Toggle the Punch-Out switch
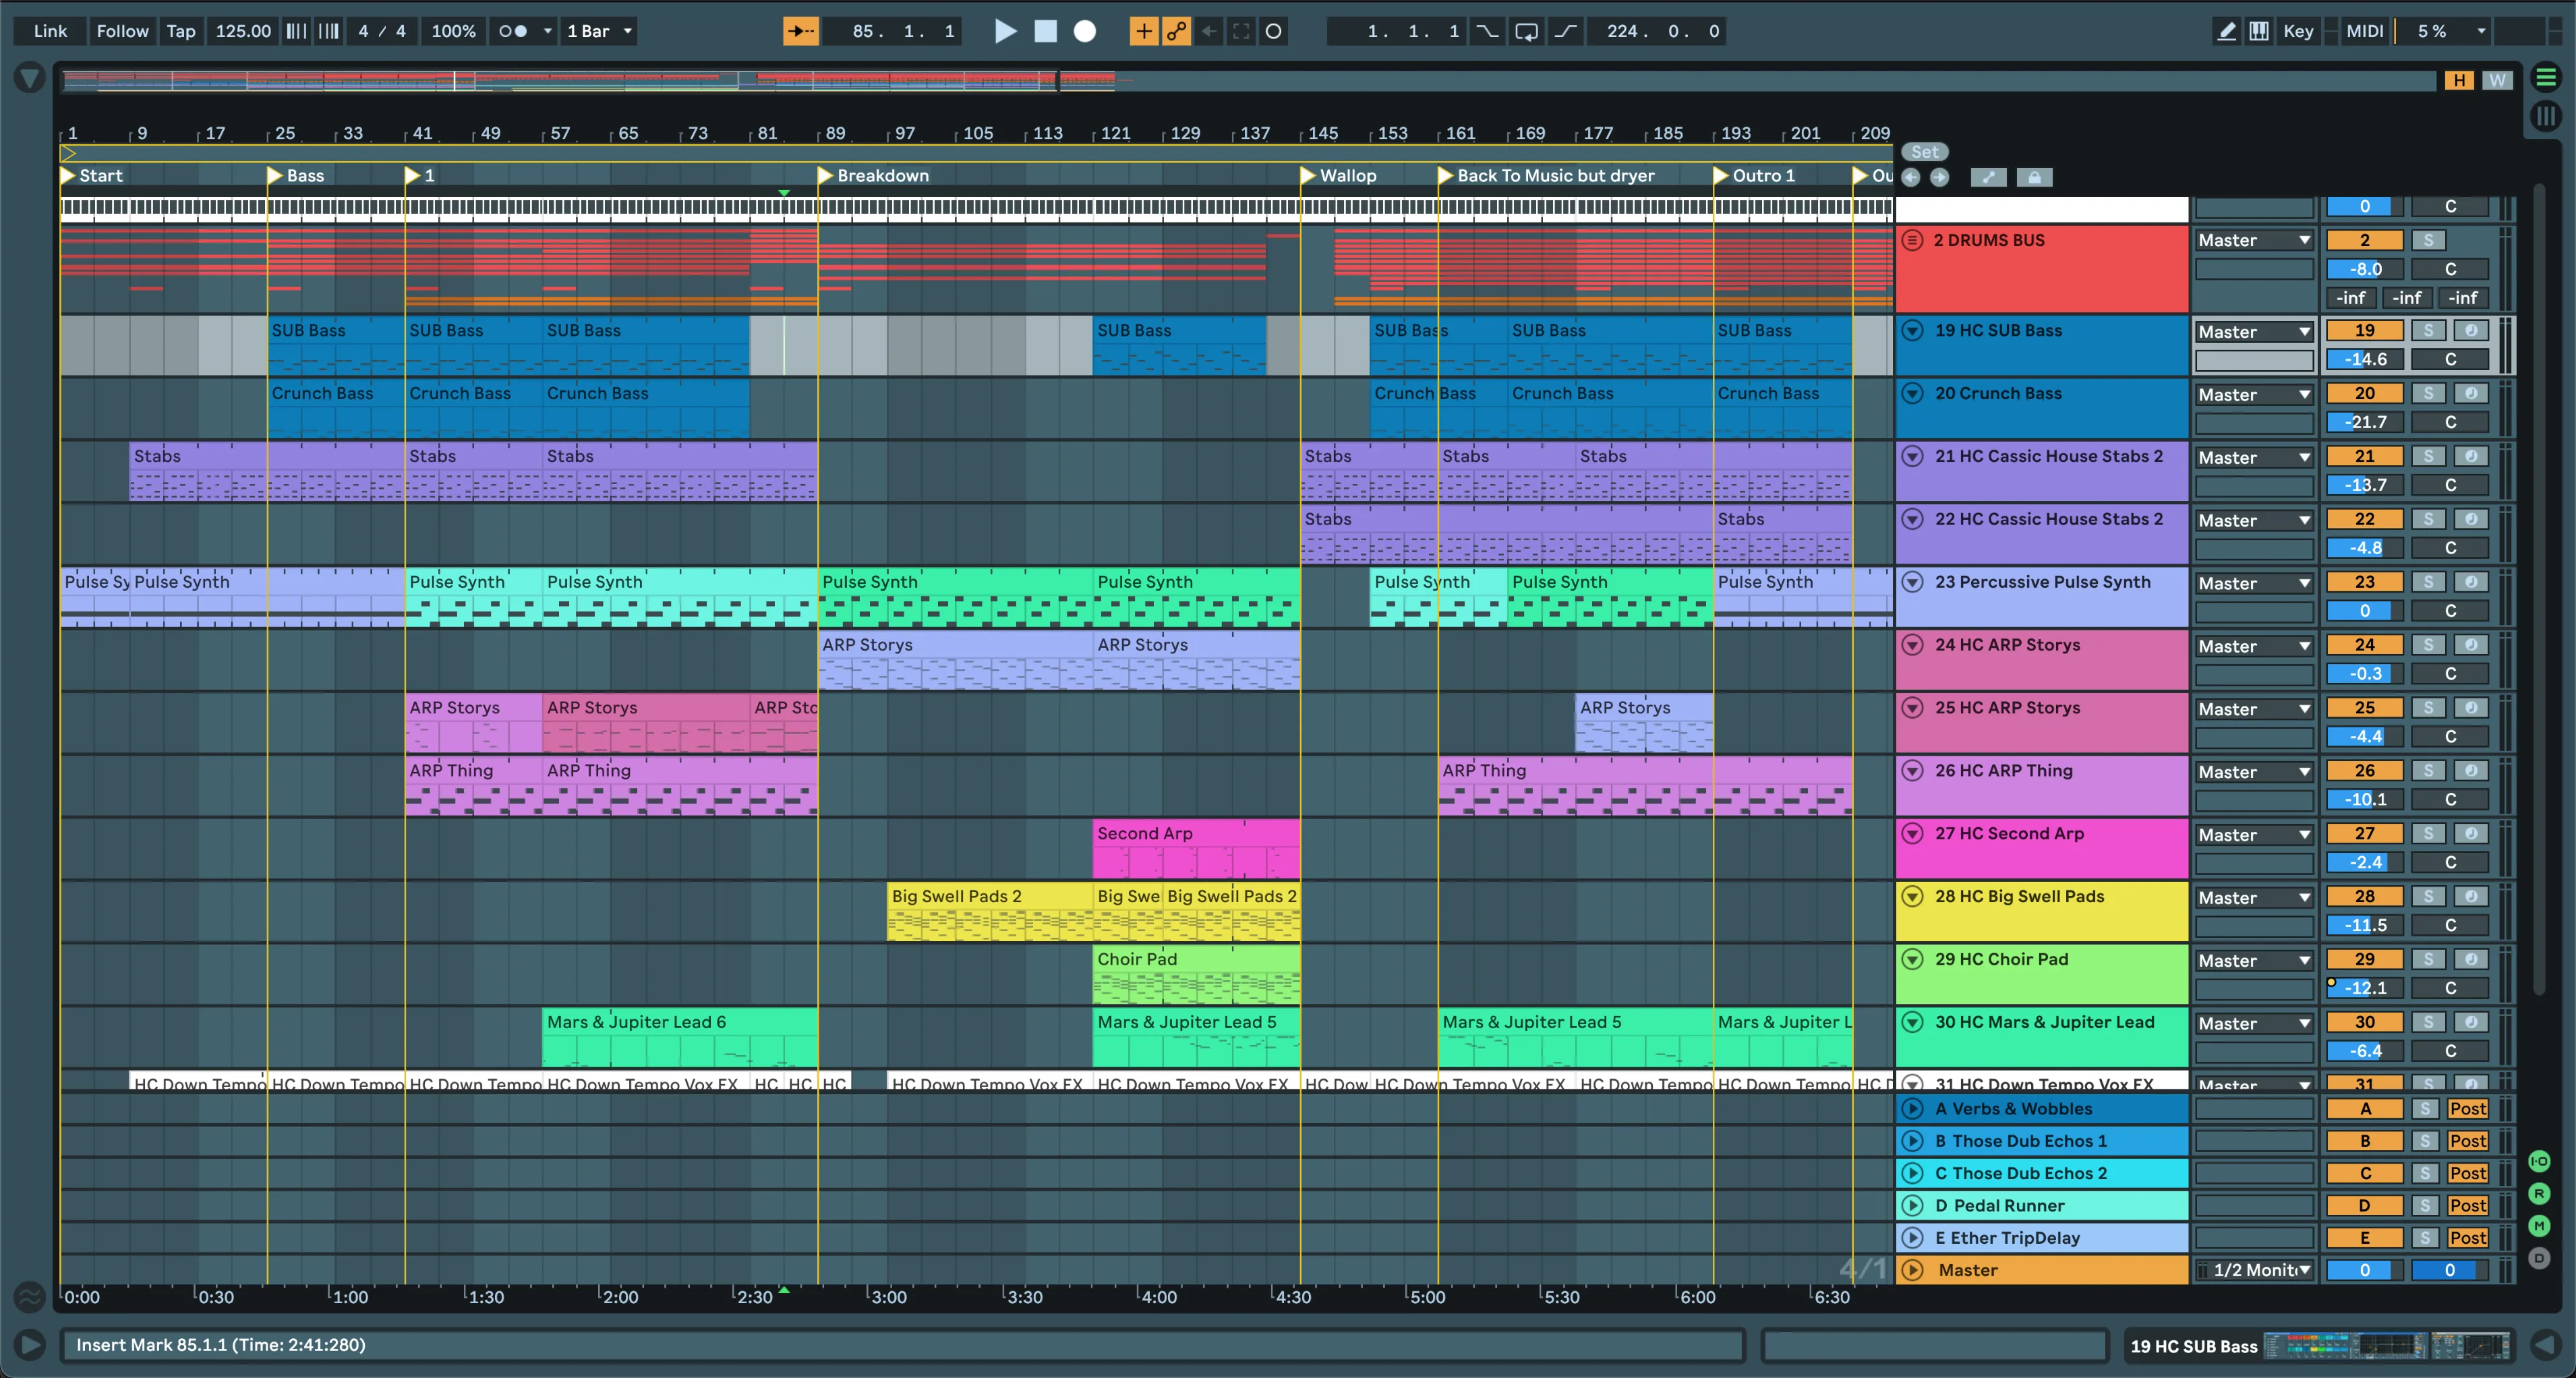Screen dimensions: 2576x1378 pyautogui.click(x=1565, y=31)
